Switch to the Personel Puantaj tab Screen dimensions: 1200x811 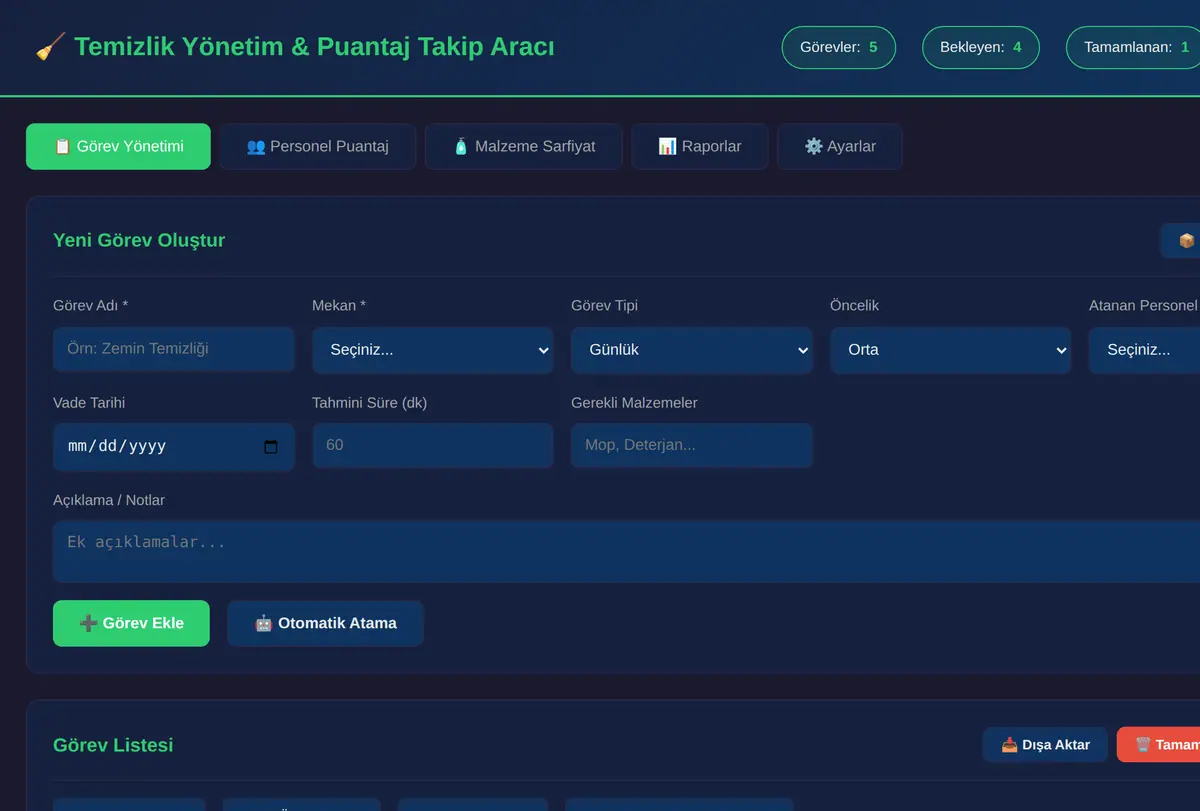(x=318, y=146)
